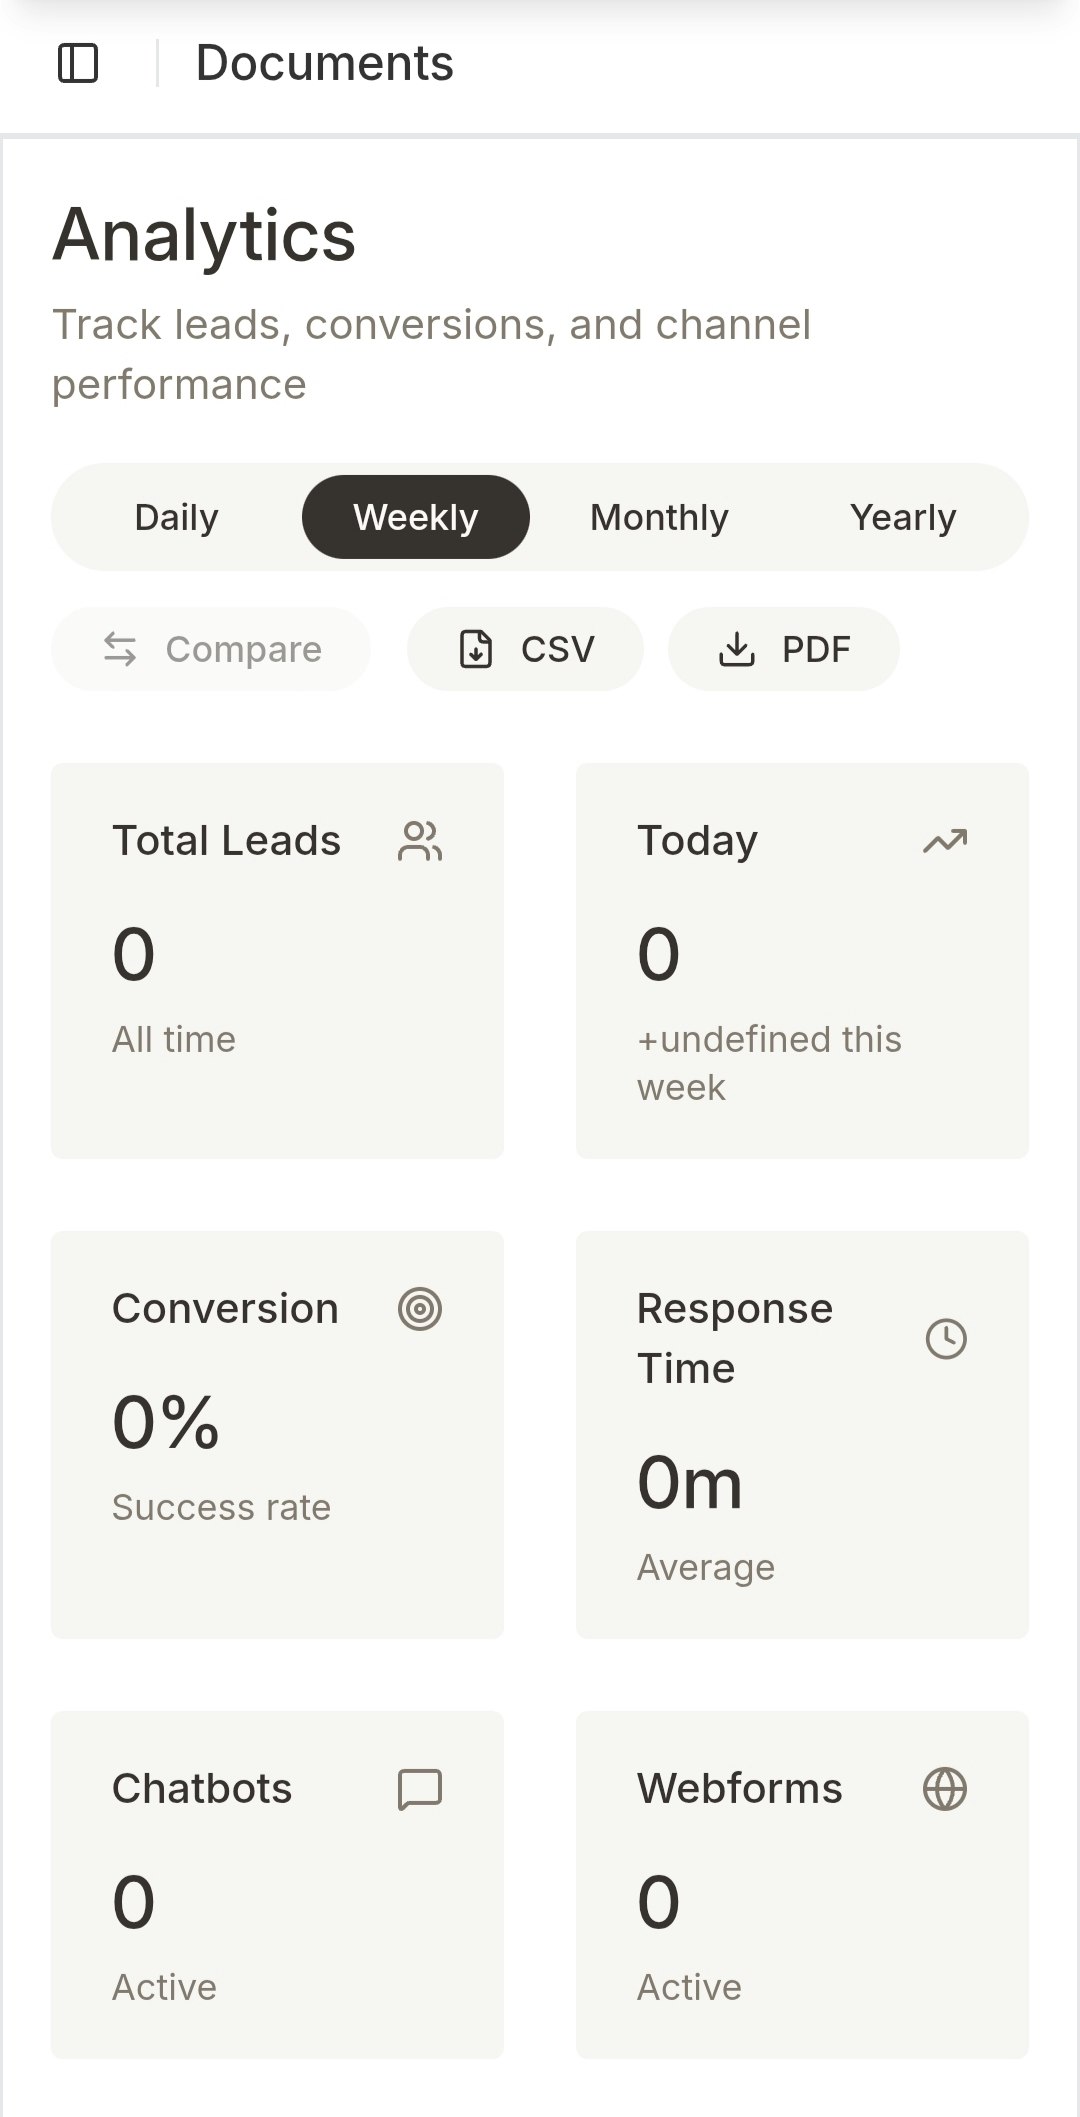
Task: Click the target icon on Conversion card
Action: pyautogui.click(x=420, y=1308)
